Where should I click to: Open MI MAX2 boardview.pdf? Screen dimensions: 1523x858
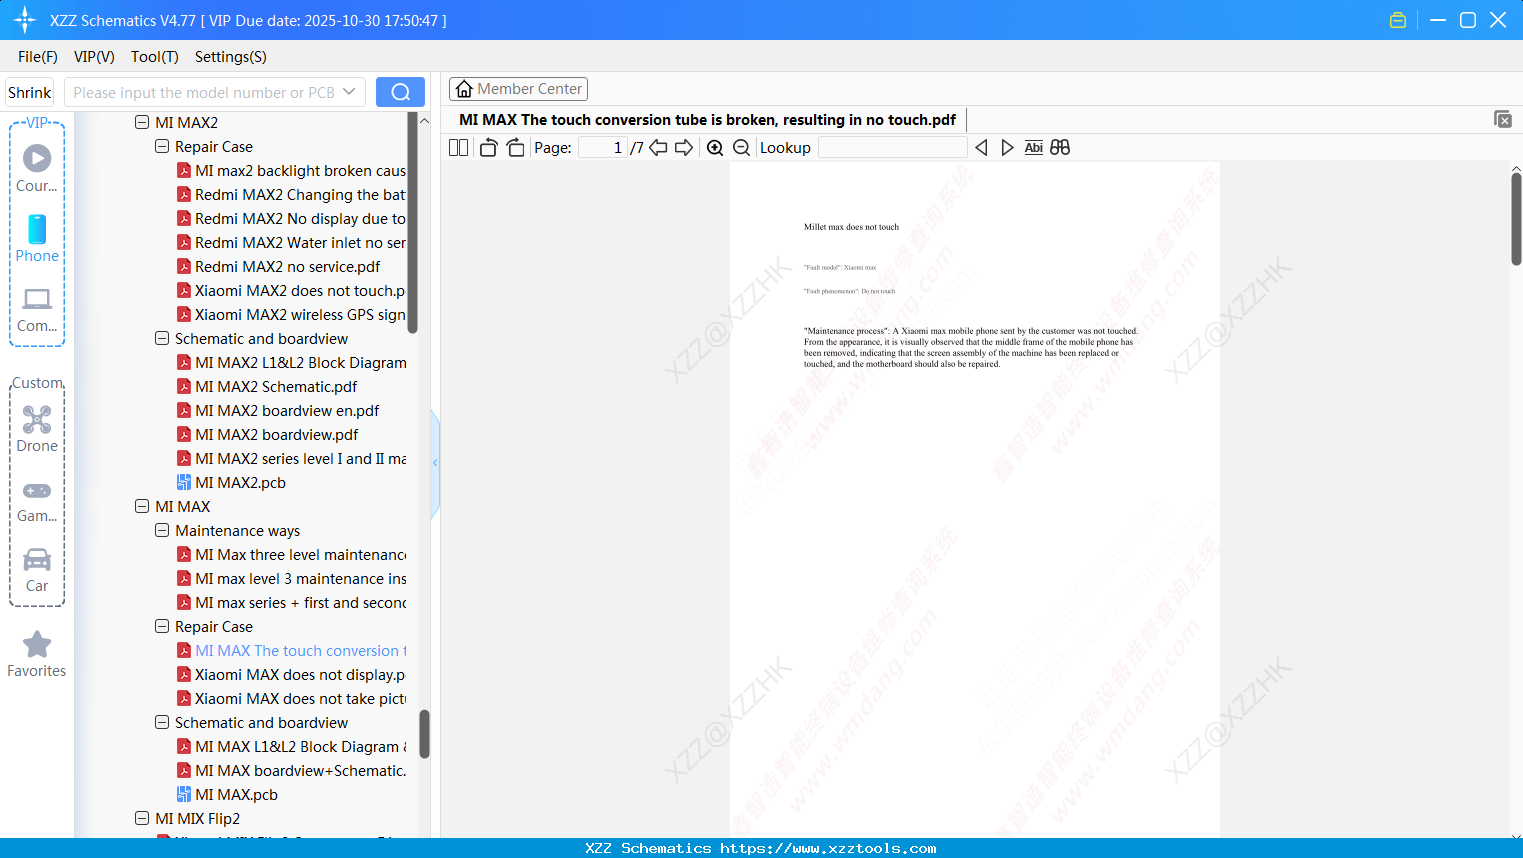[276, 435]
